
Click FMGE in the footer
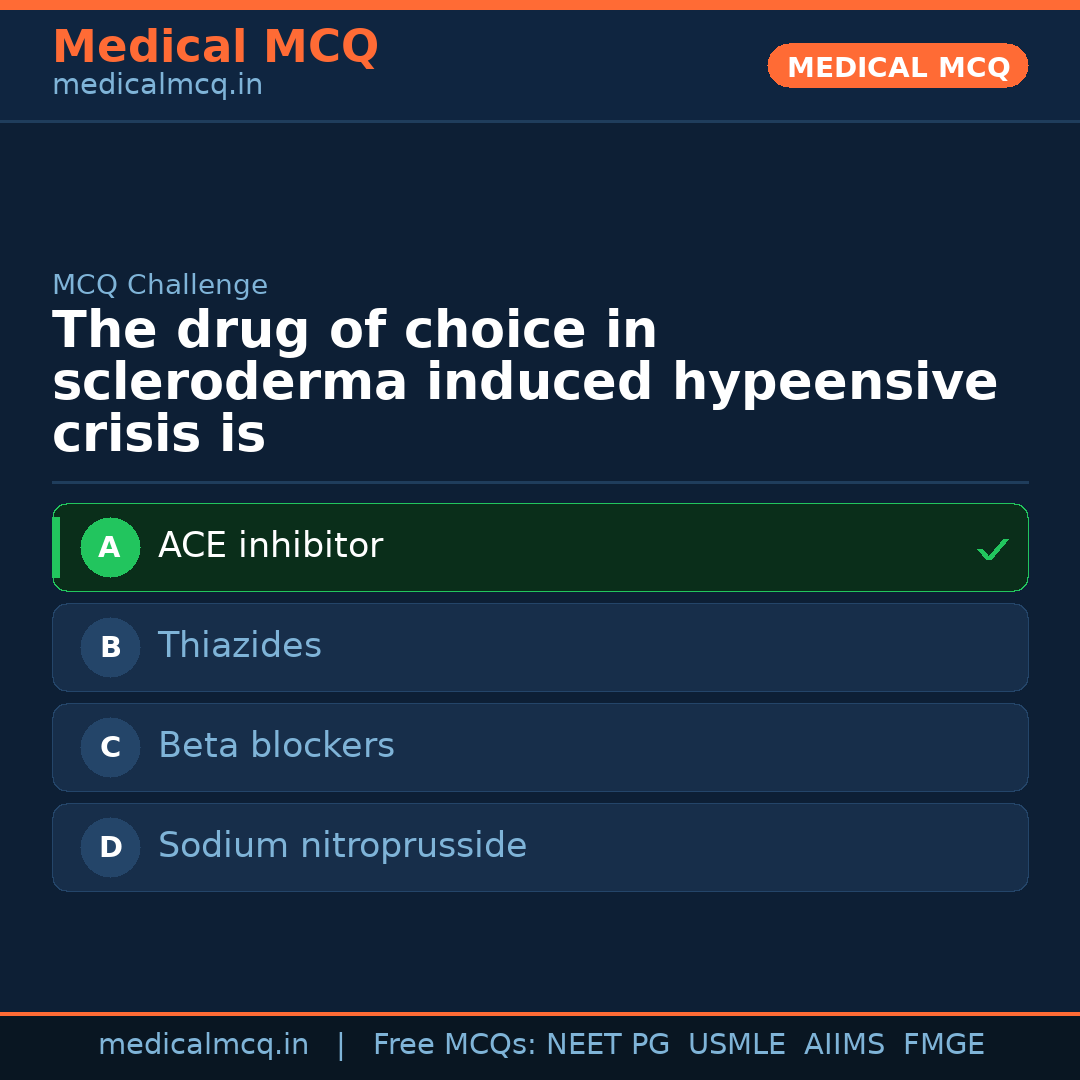(943, 1045)
